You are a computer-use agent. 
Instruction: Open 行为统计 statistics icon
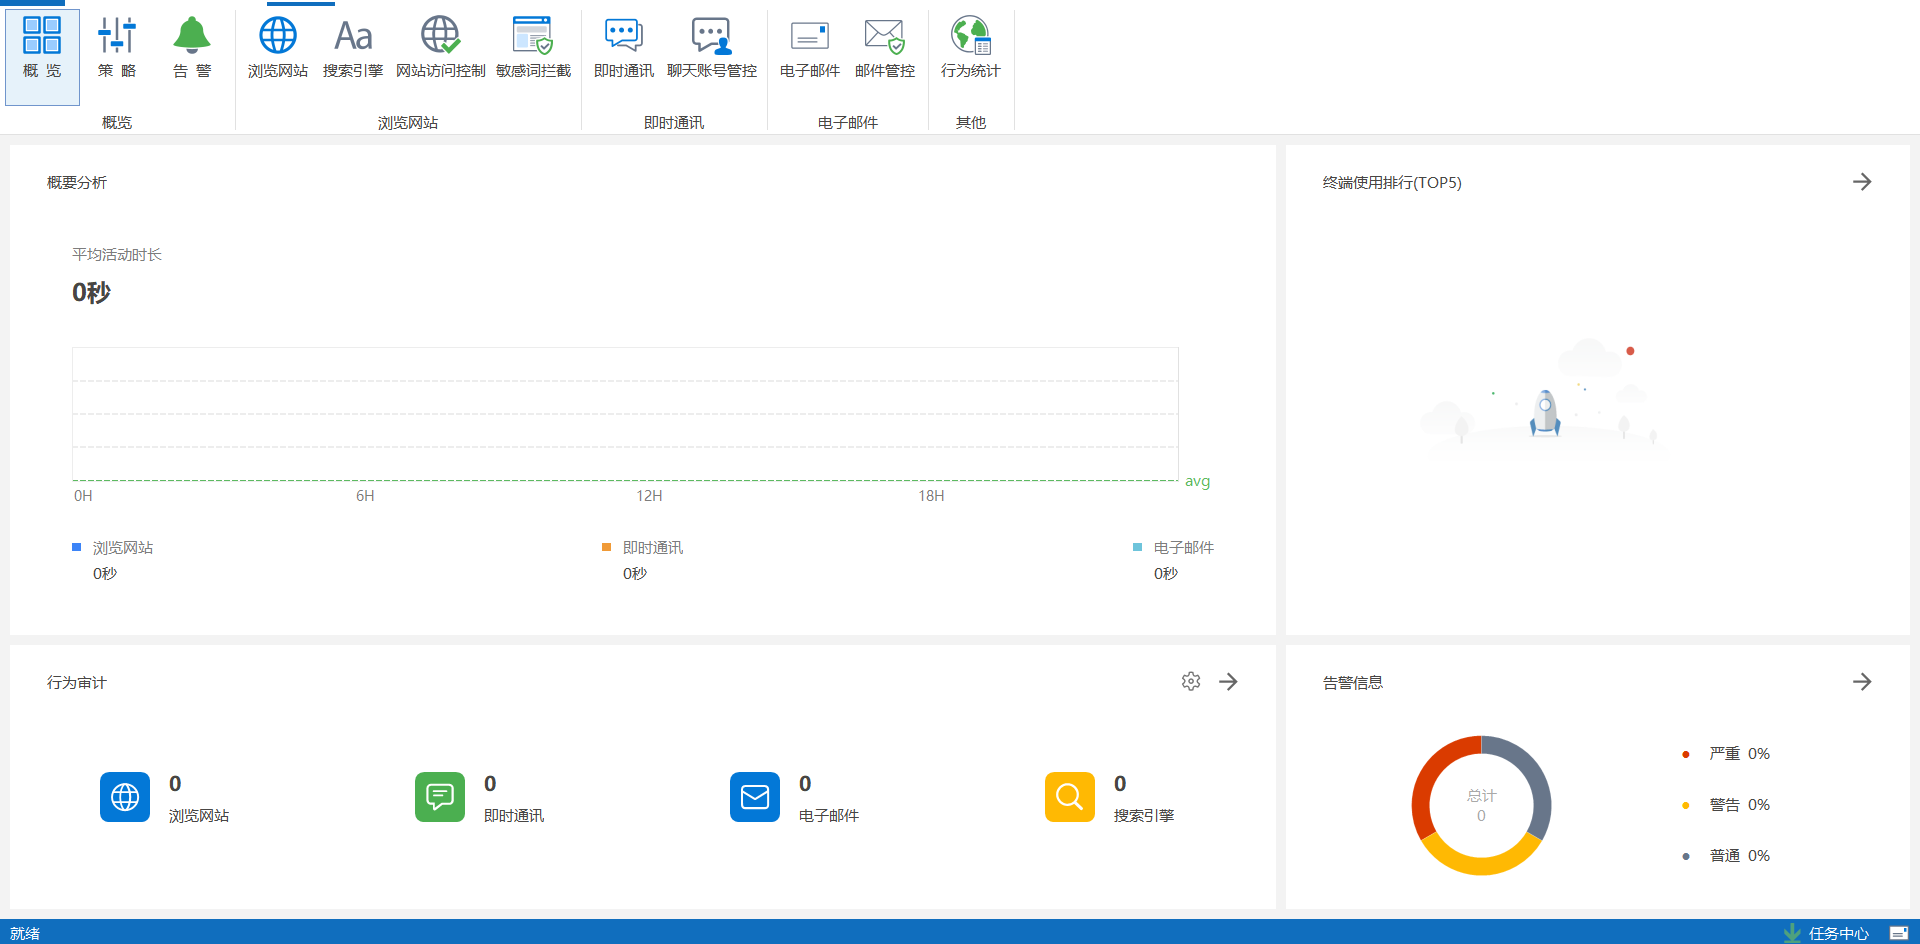[970, 48]
